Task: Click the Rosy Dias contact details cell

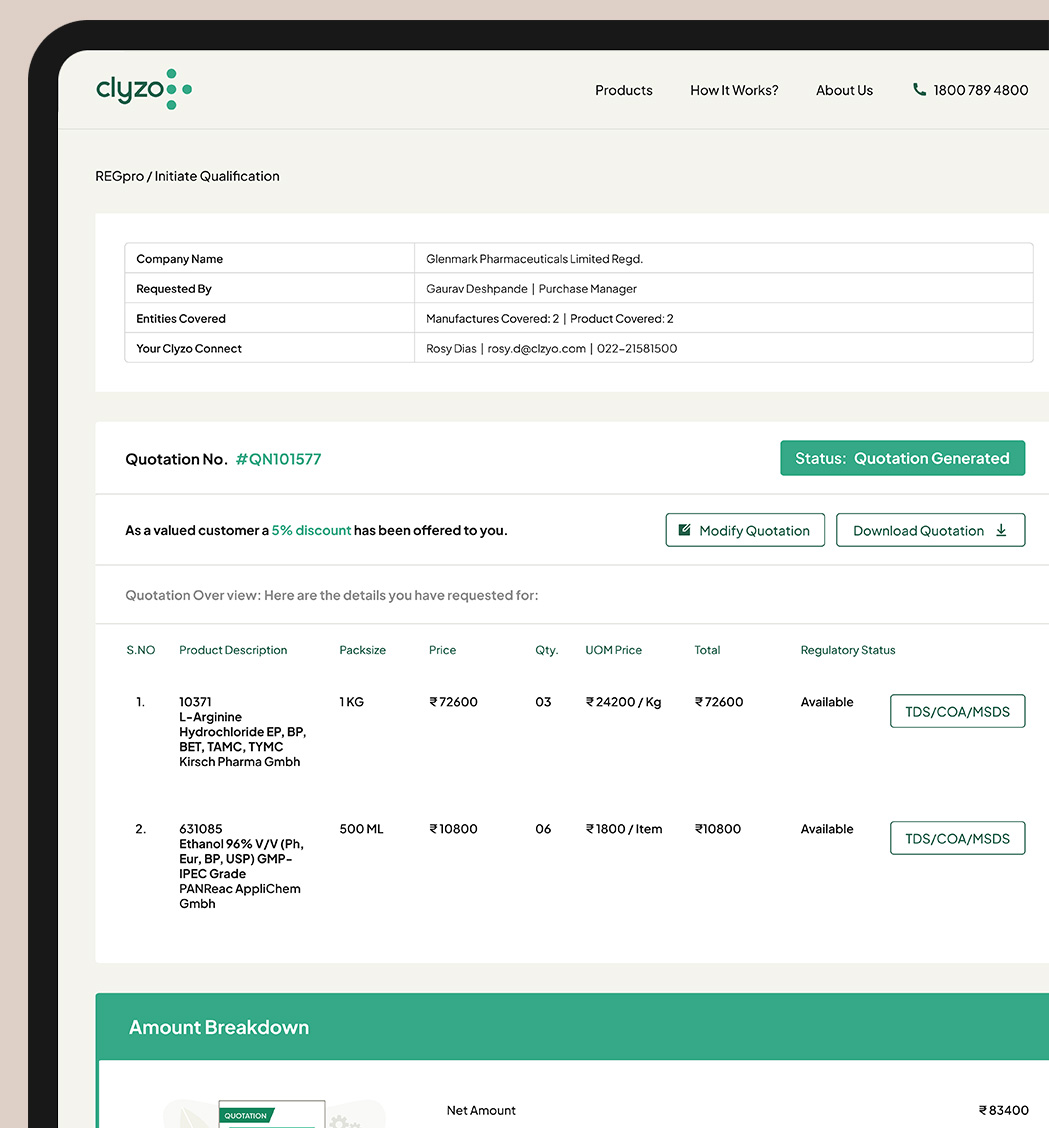Action: pyautogui.click(x=724, y=348)
